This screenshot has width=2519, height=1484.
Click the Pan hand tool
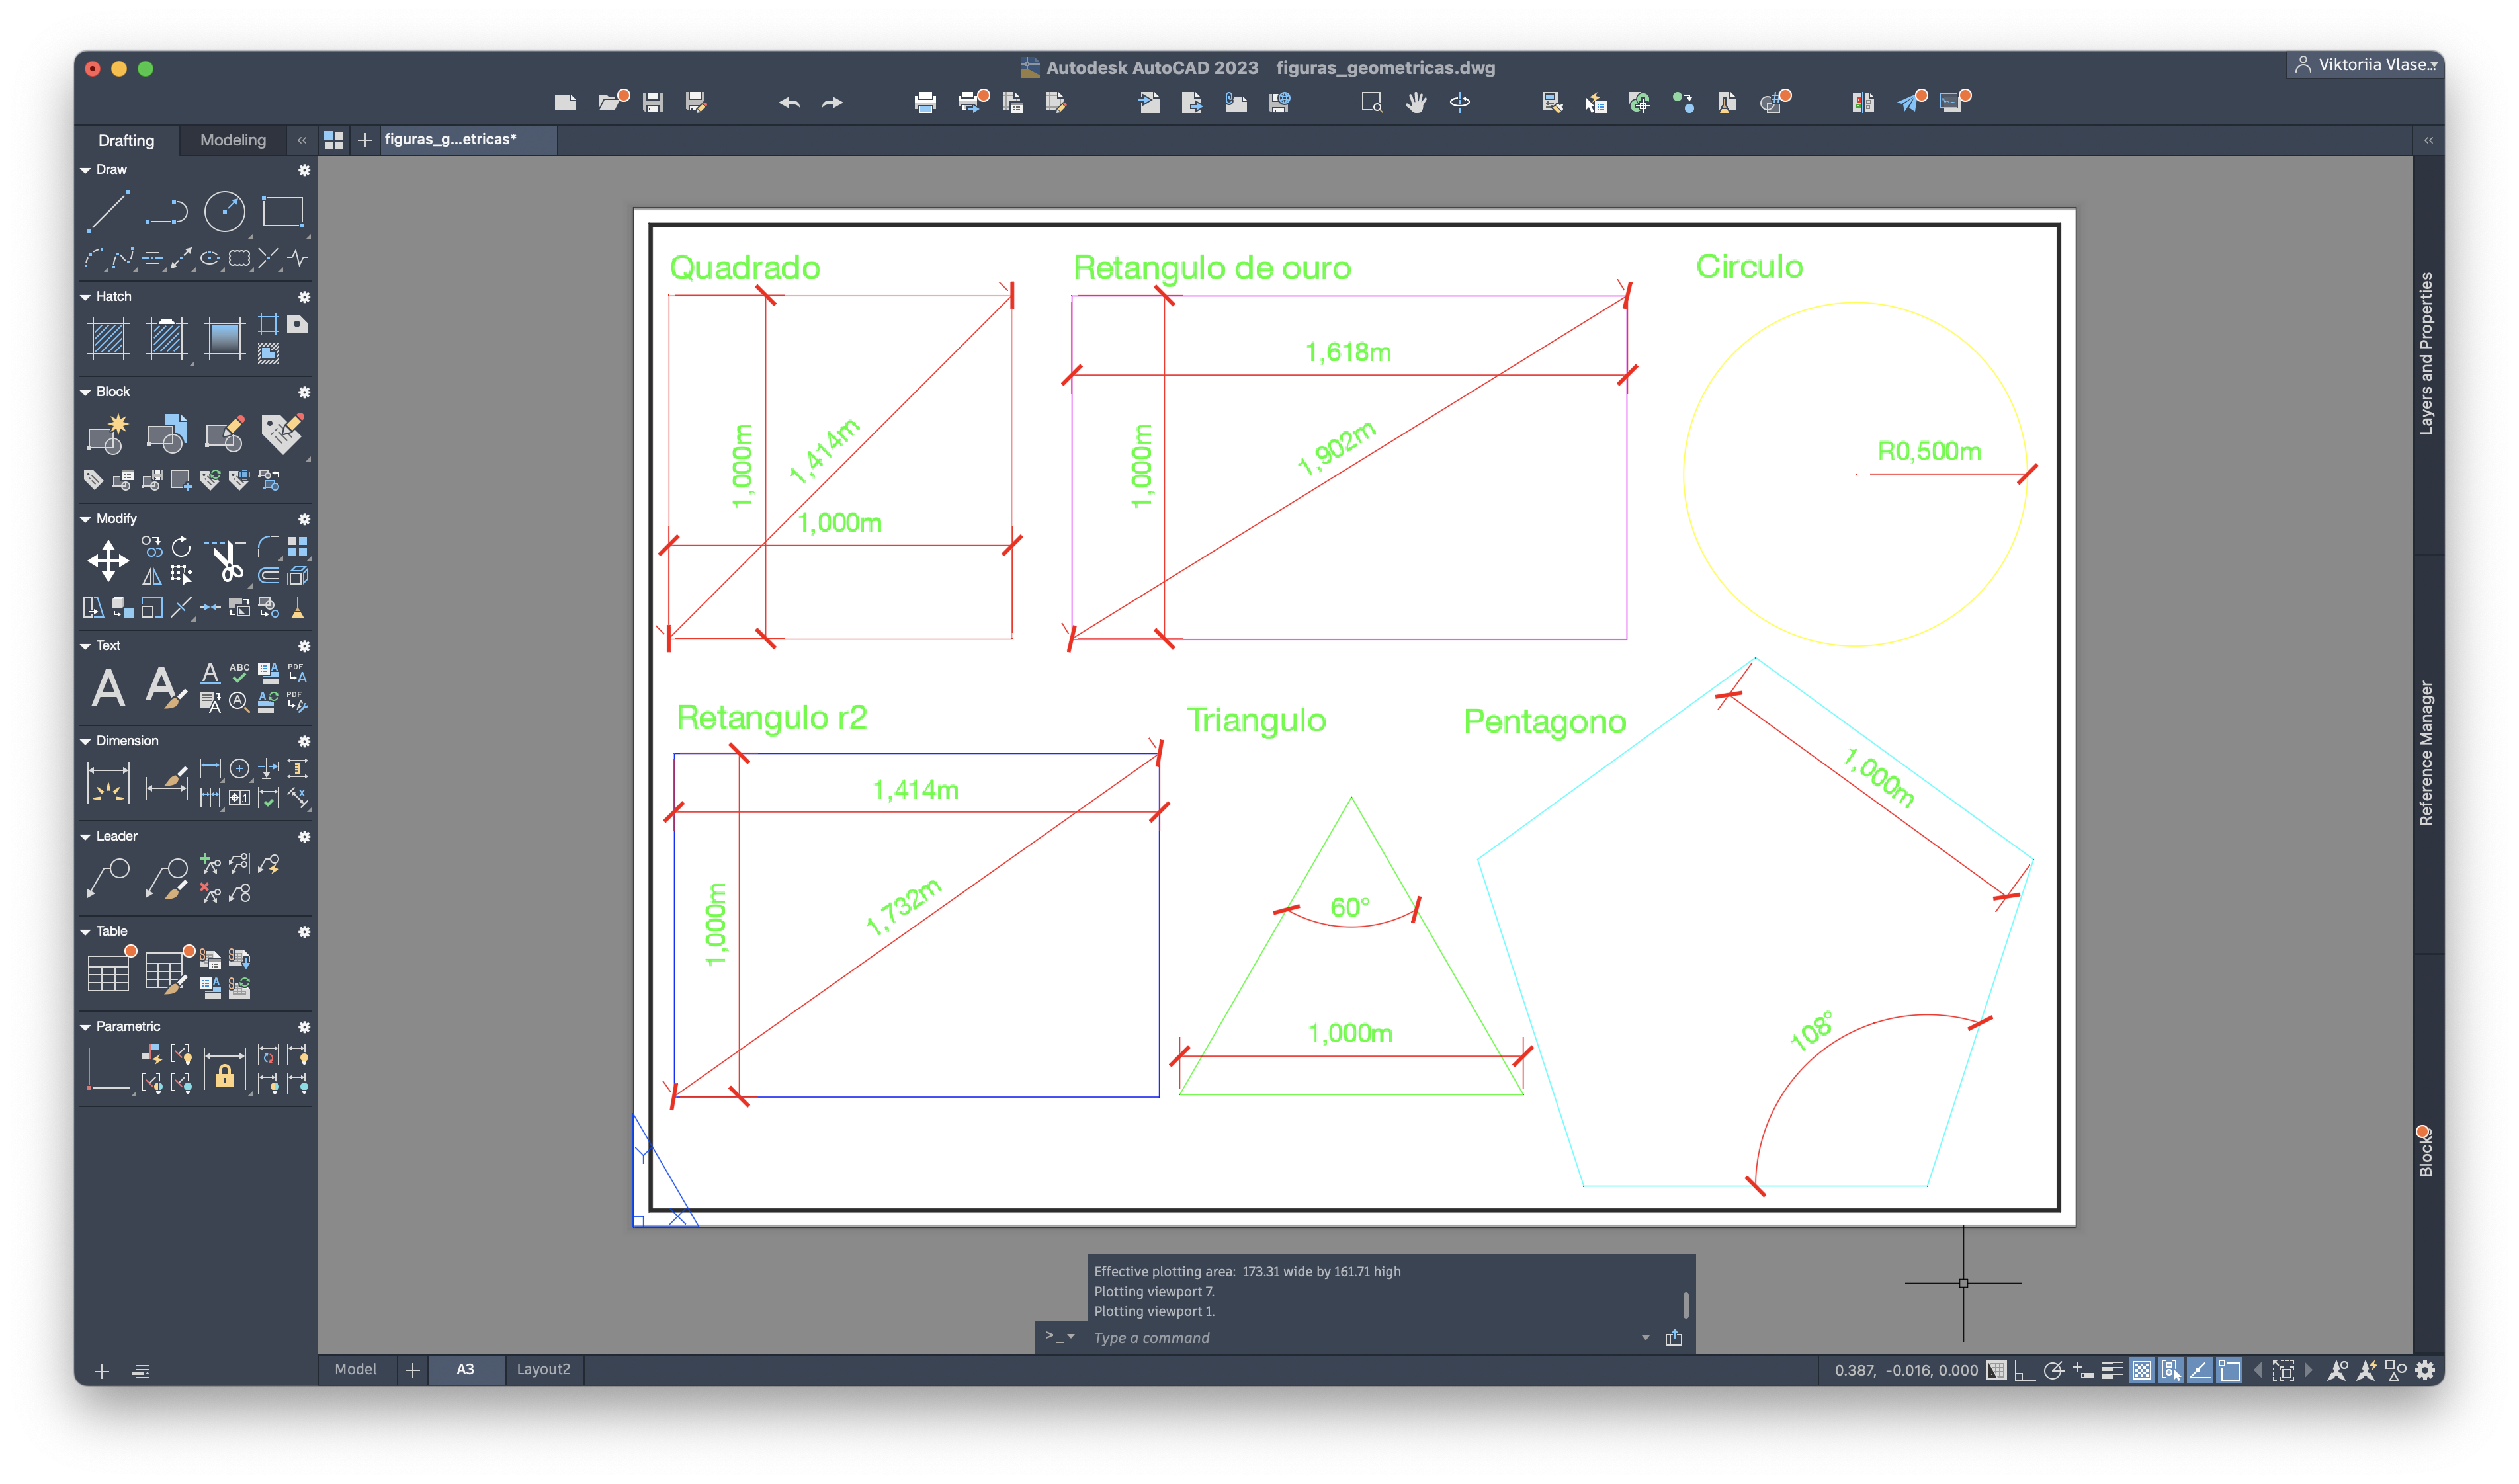tap(1416, 102)
